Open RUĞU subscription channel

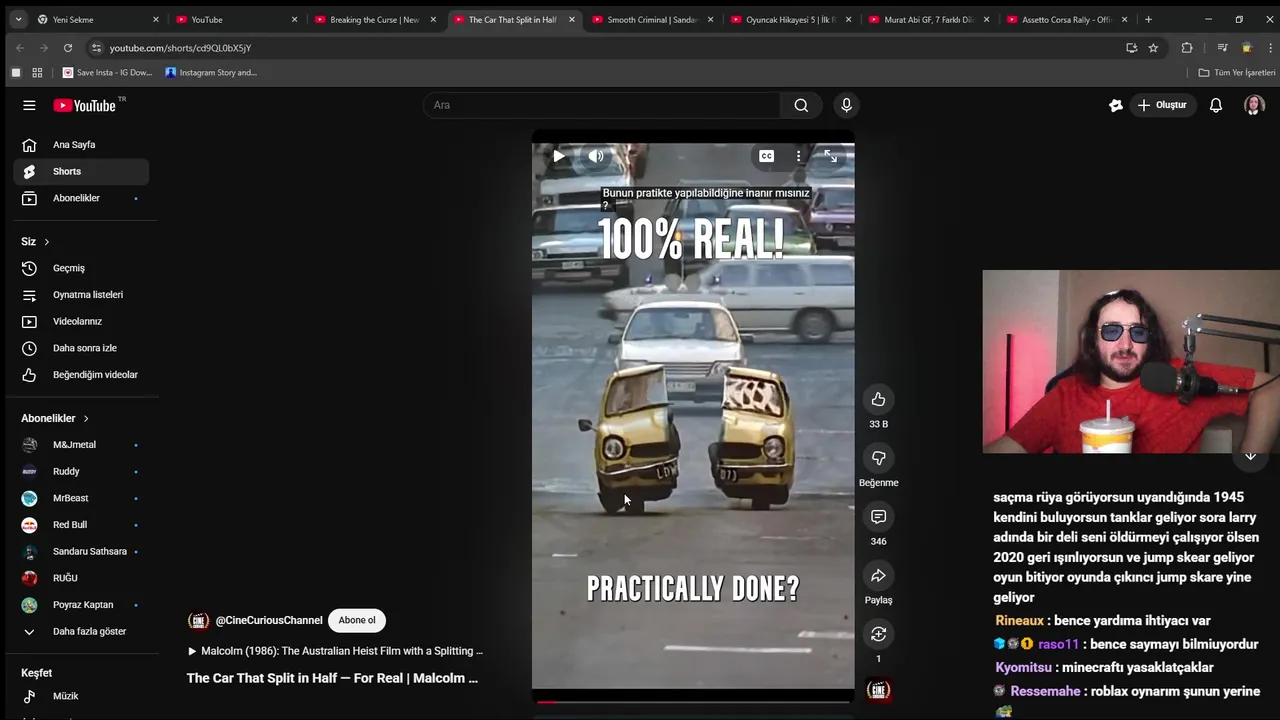click(82, 578)
